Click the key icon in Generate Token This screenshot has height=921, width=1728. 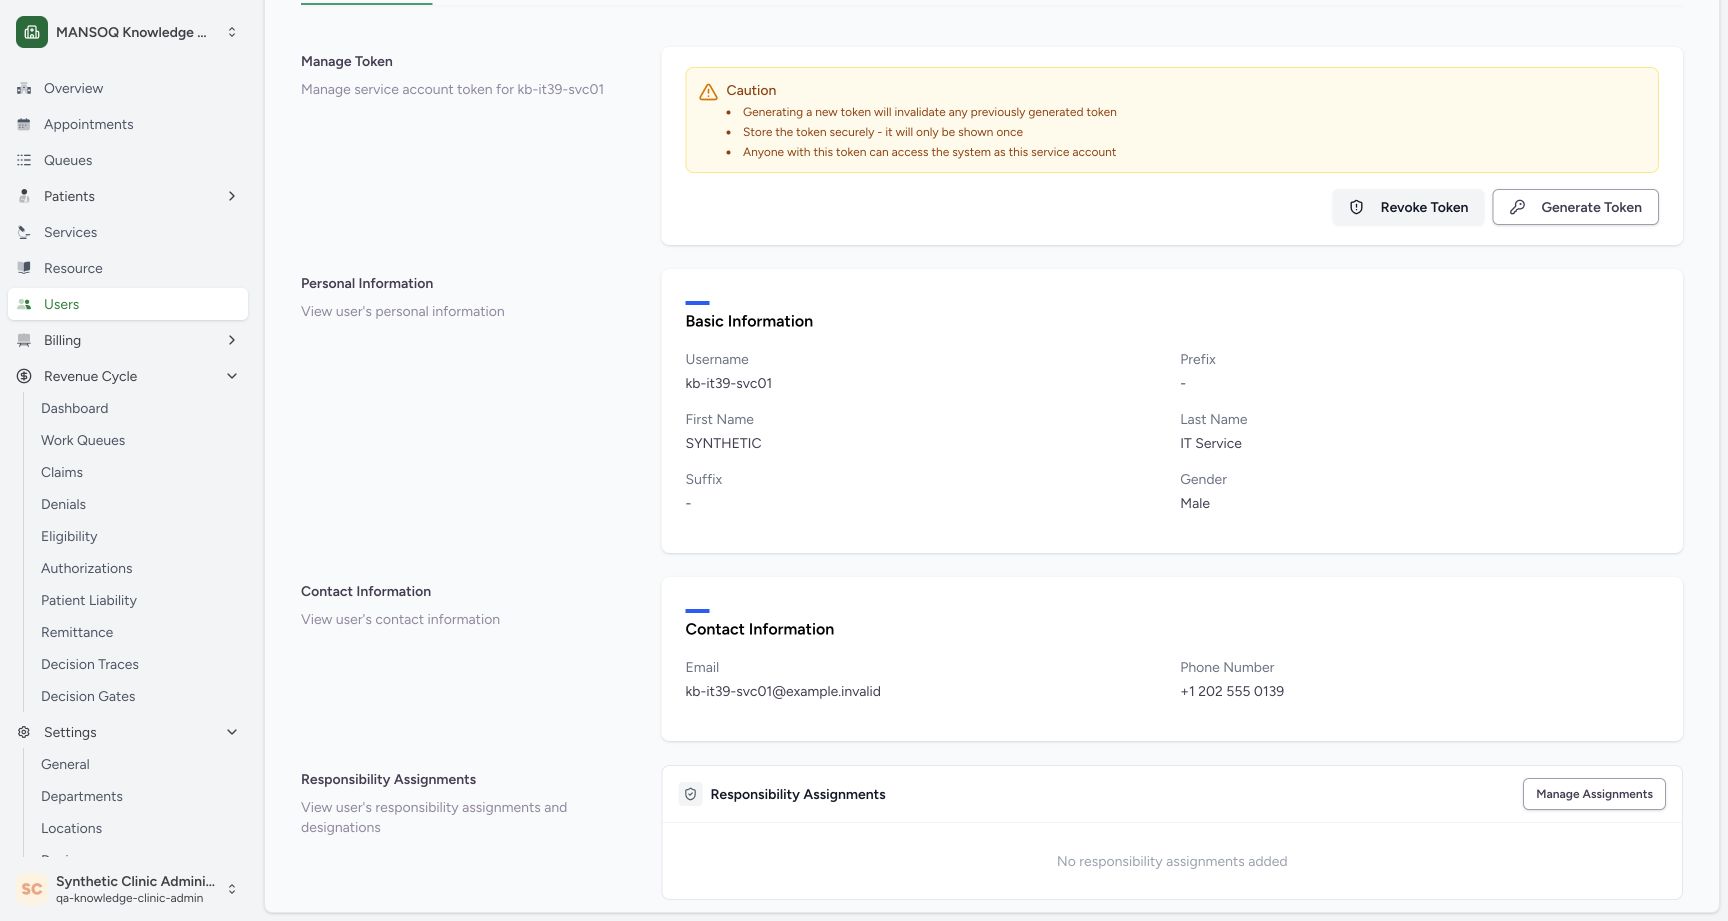point(1517,207)
